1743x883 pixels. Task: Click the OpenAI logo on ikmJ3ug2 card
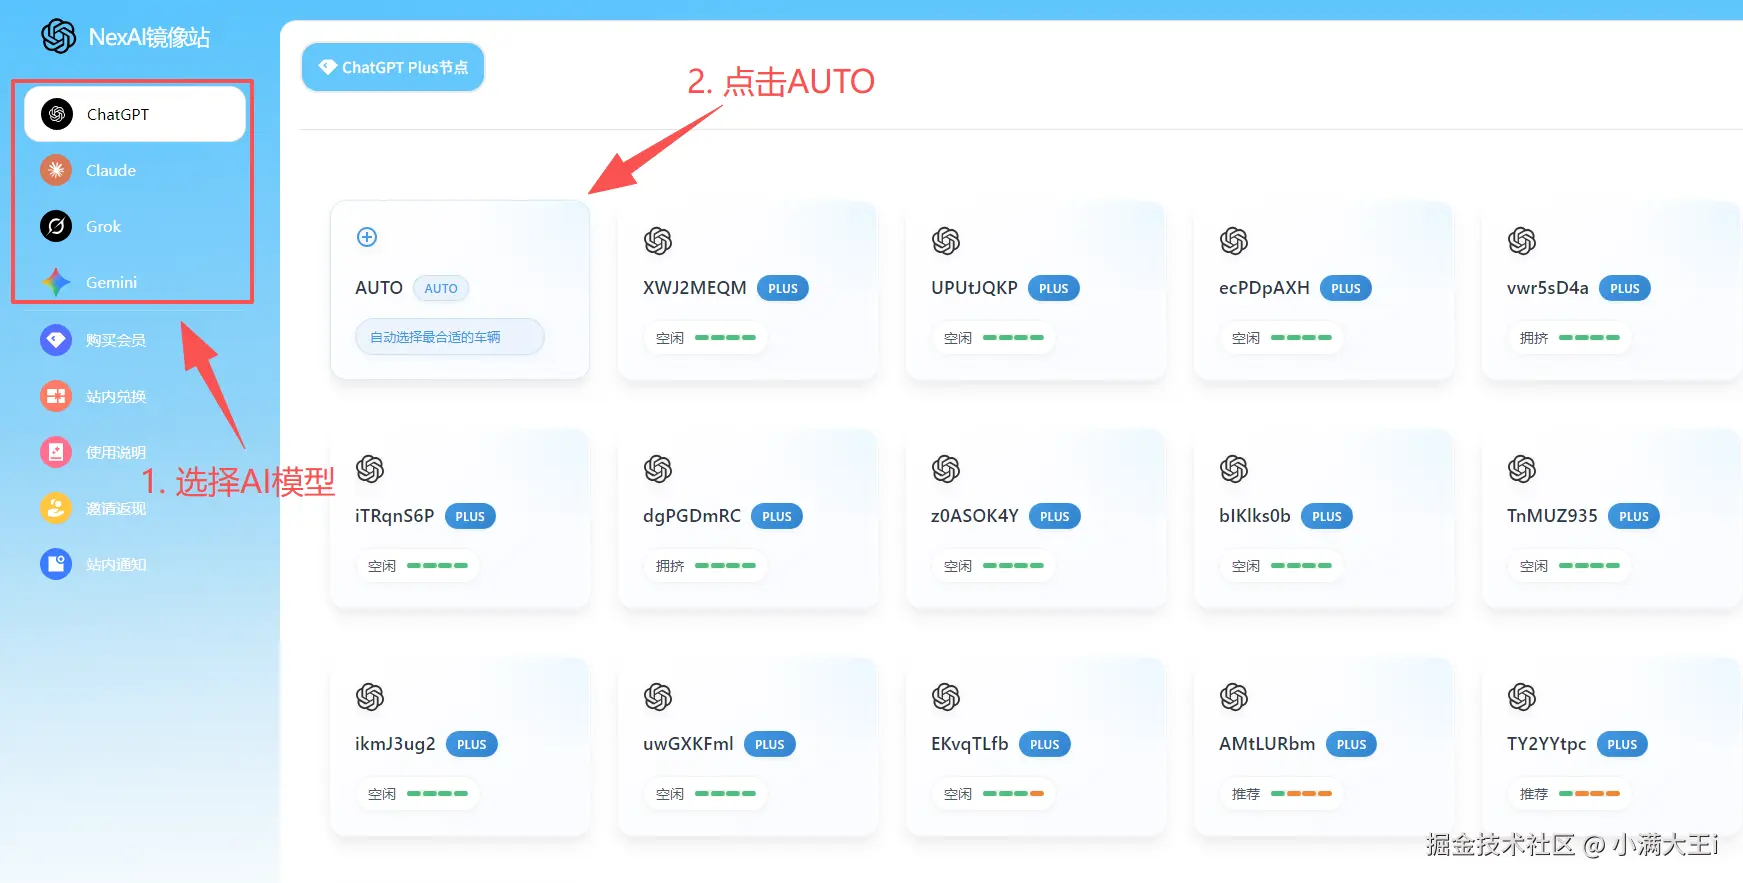370,697
